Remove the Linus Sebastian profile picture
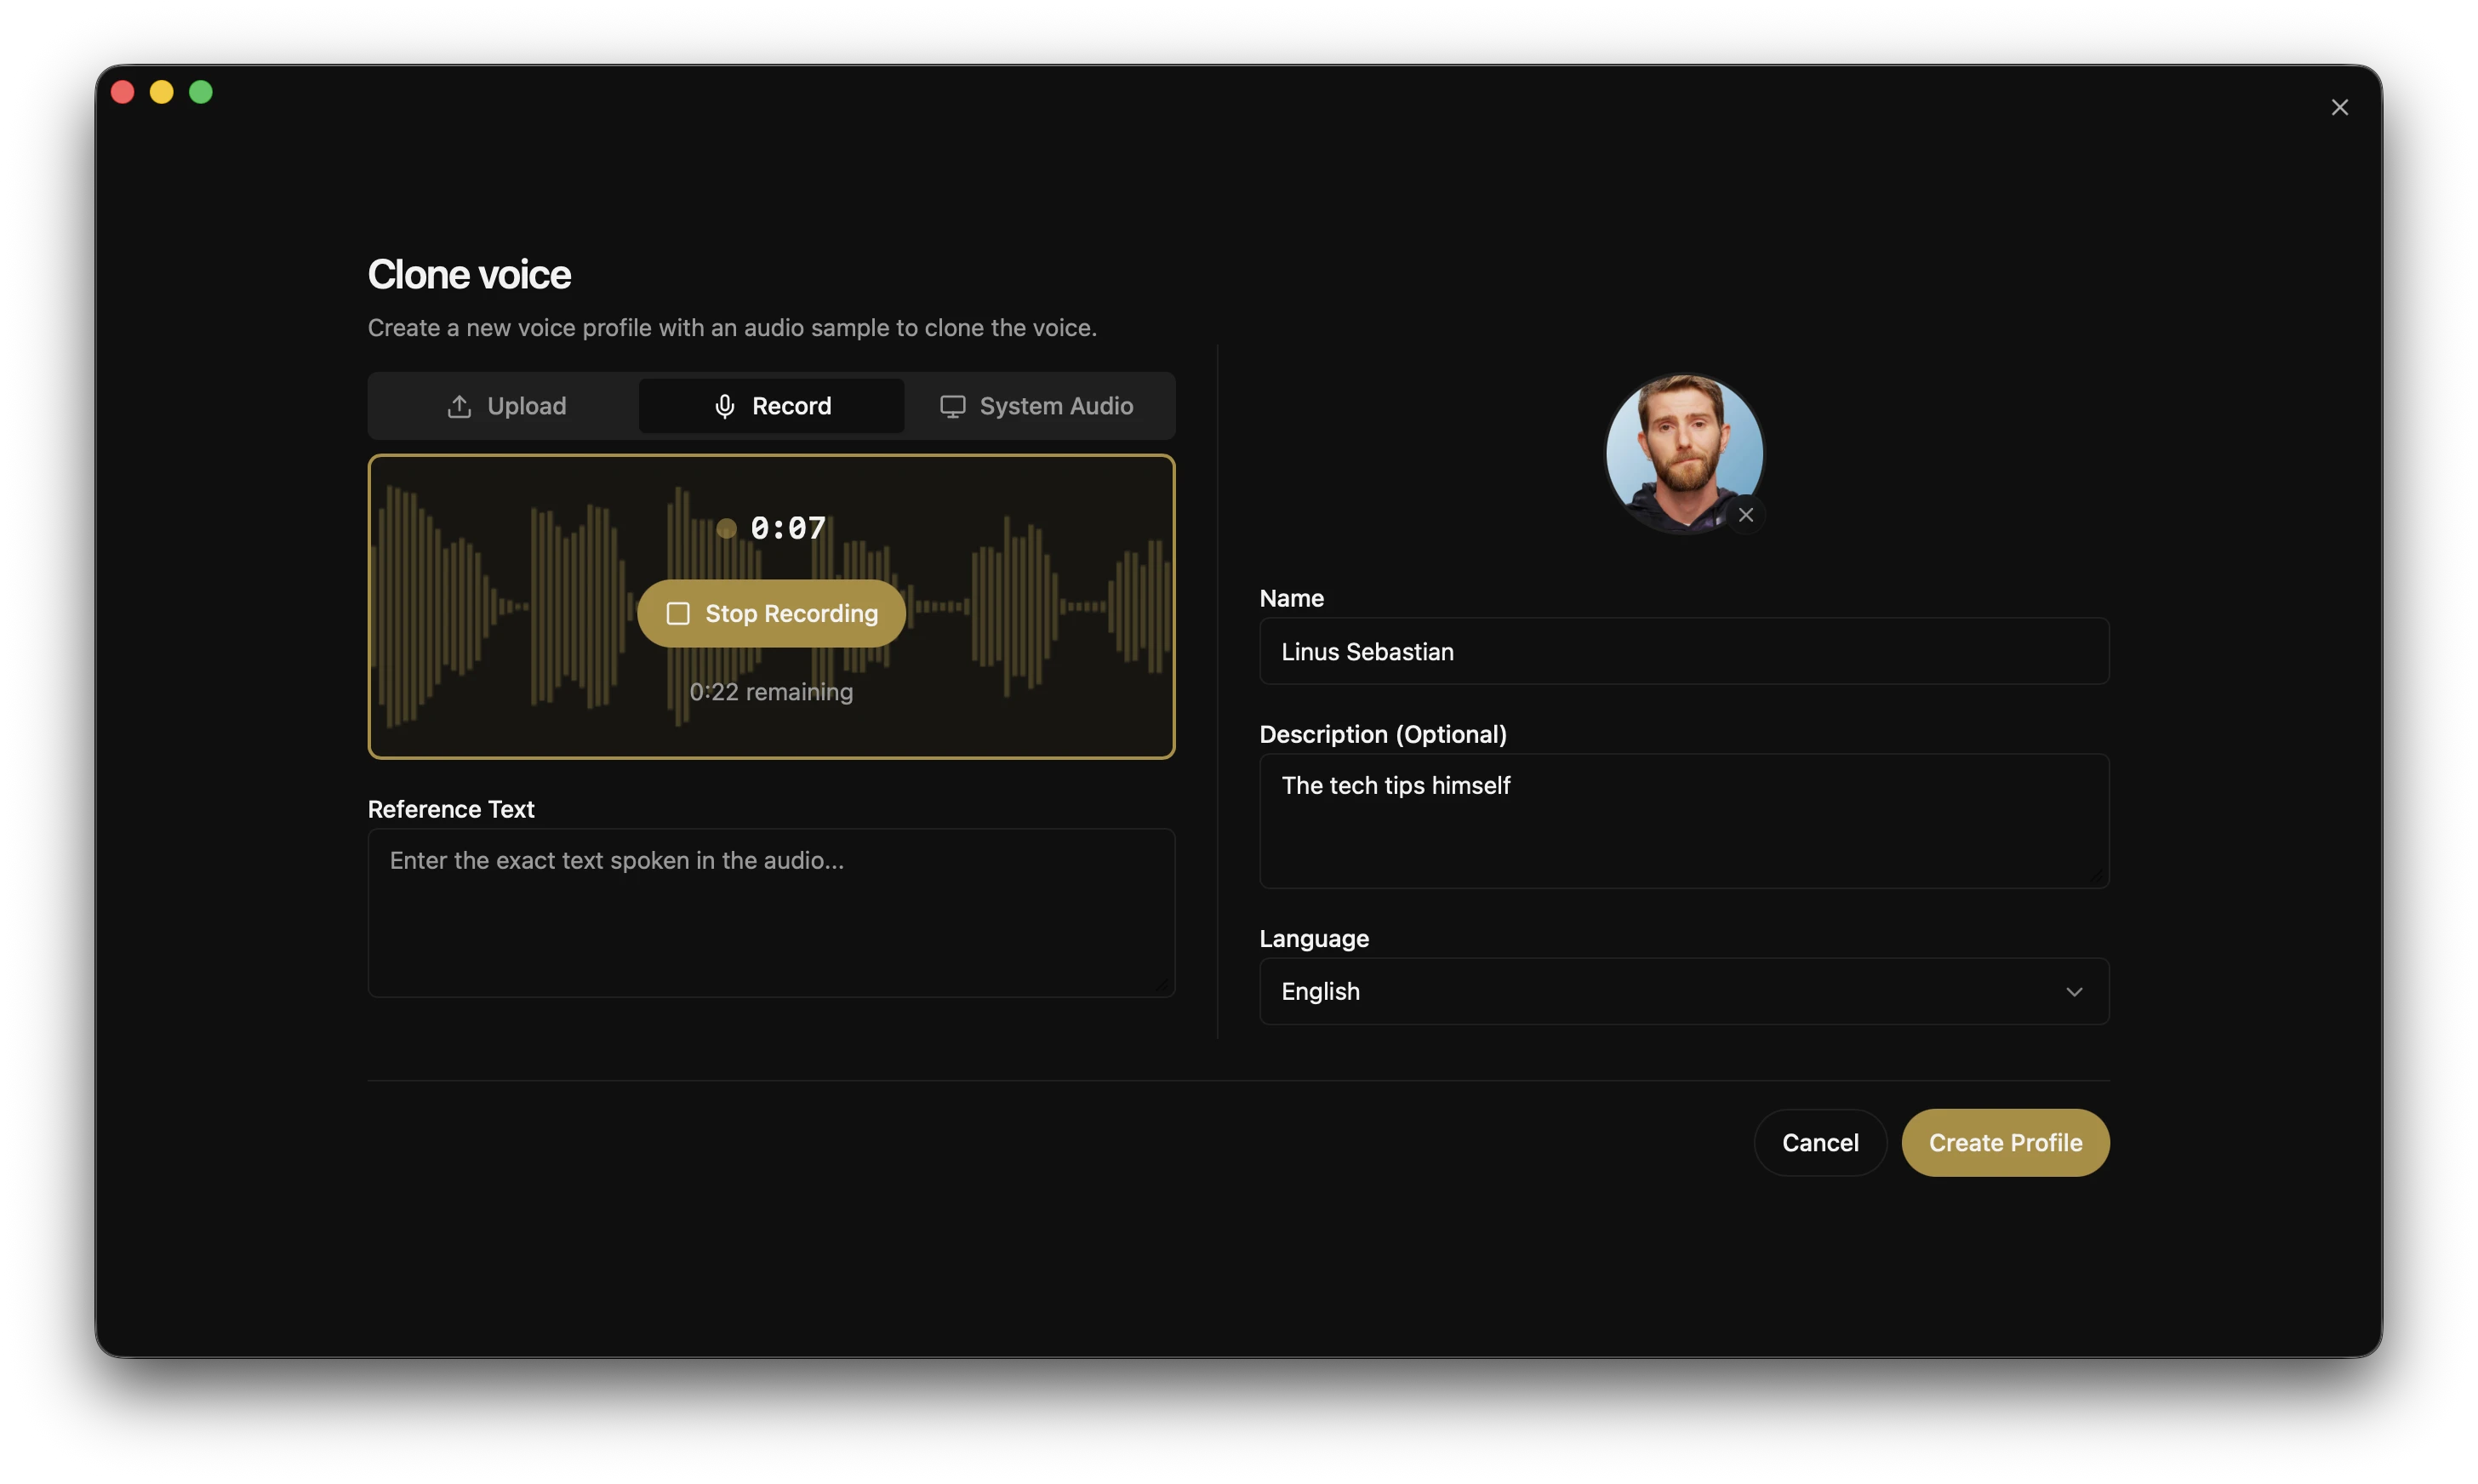The height and width of the screenshot is (1484, 2478). pyautogui.click(x=1746, y=515)
